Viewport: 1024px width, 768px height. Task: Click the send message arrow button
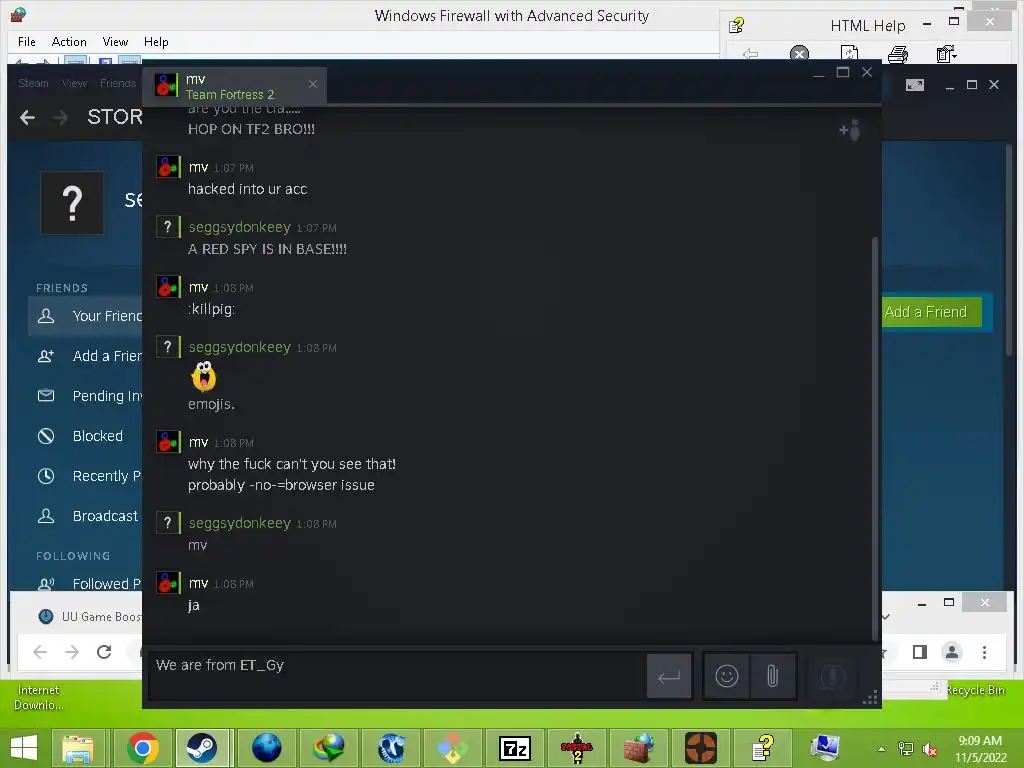point(669,677)
